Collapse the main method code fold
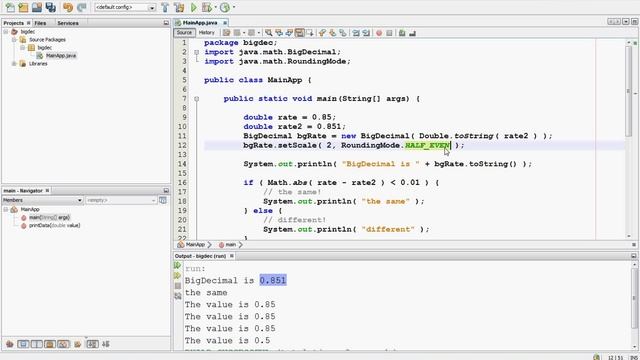640x360 pixels. 196,99
